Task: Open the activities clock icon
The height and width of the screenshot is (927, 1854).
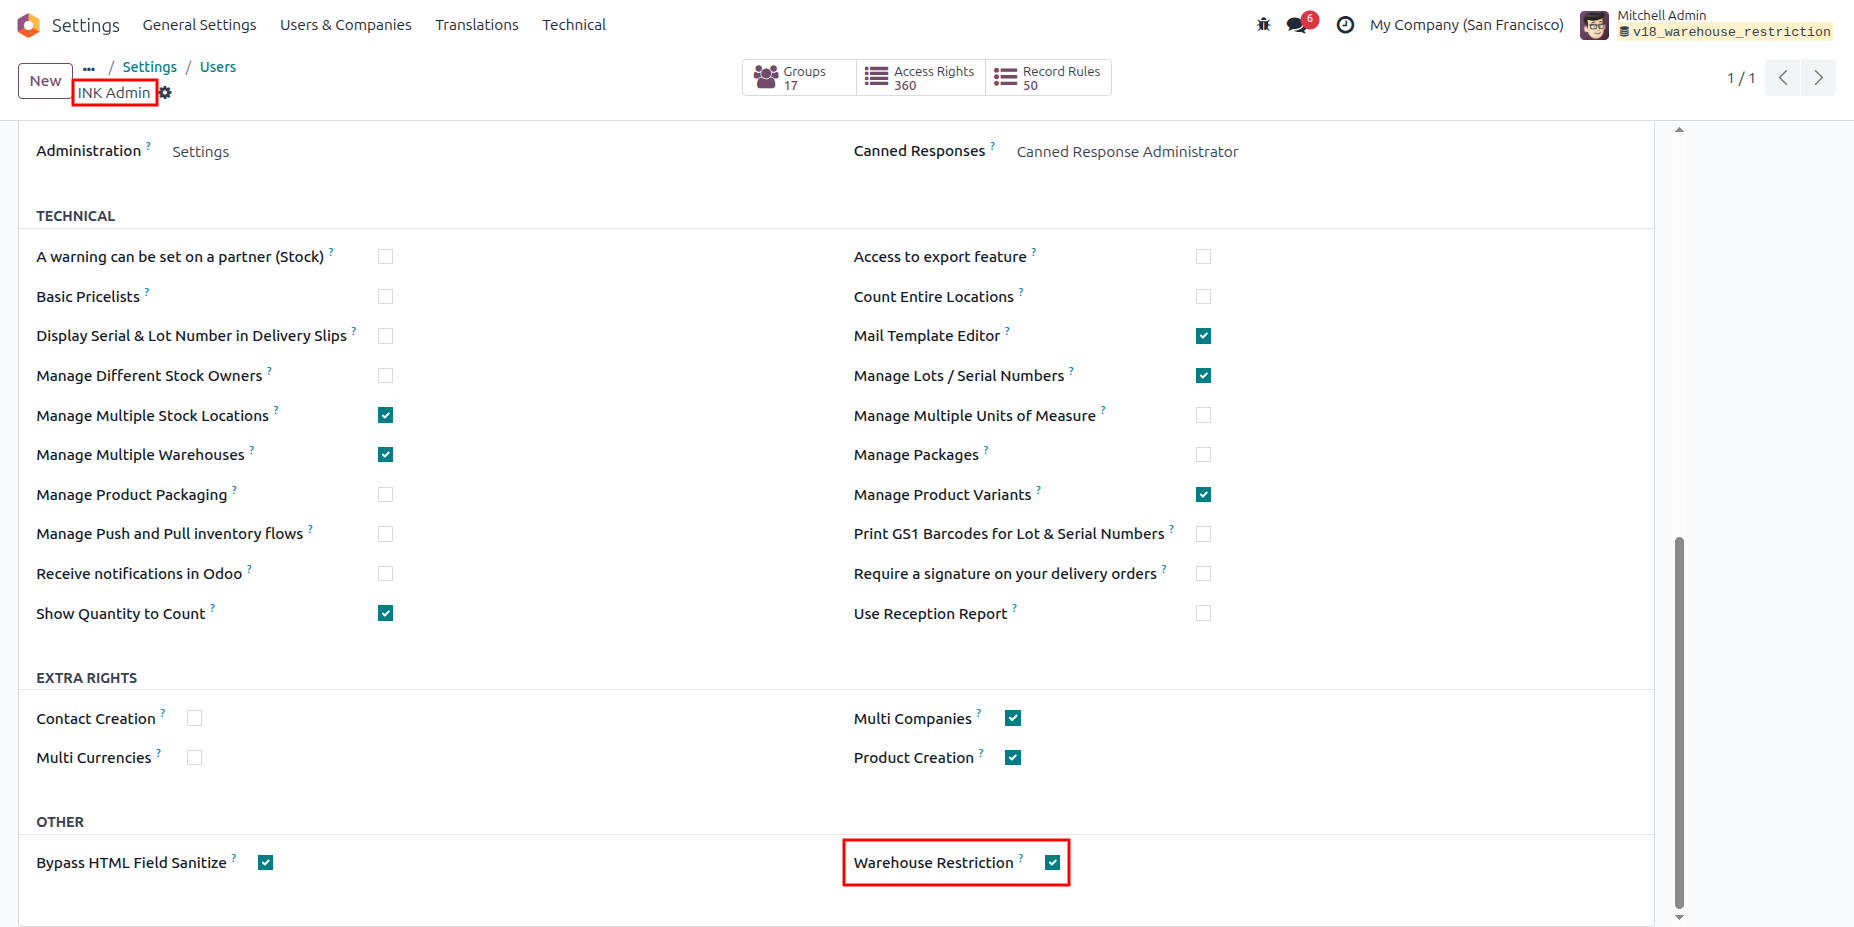Action: click(1345, 25)
